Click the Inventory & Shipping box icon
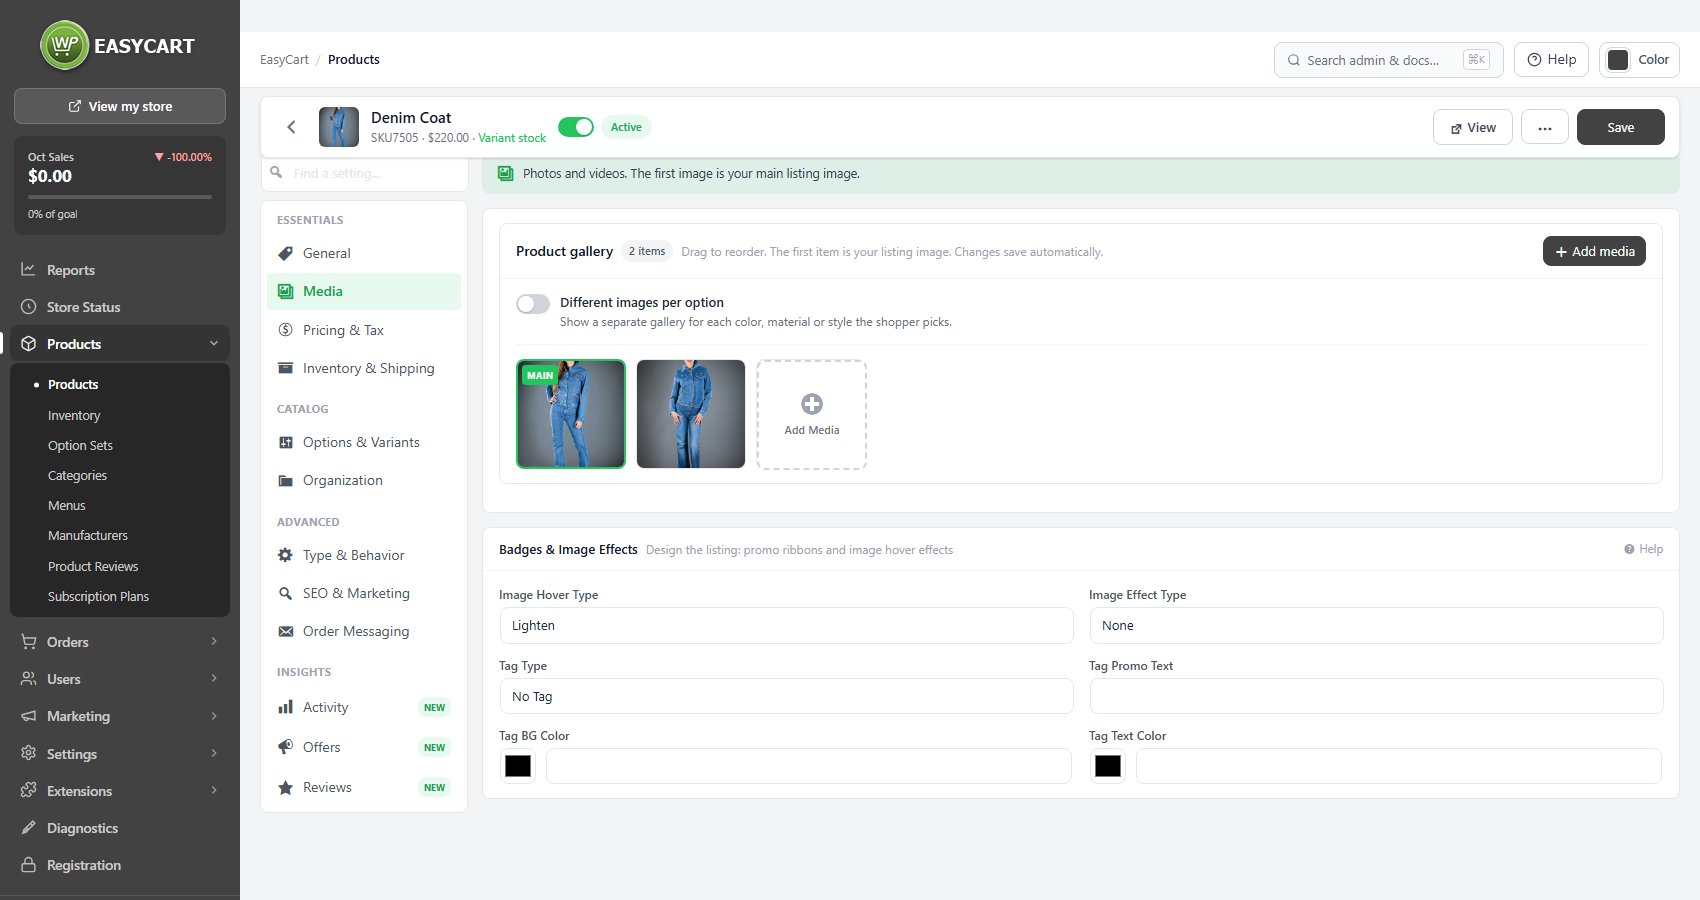The height and width of the screenshot is (900, 1700). (285, 368)
